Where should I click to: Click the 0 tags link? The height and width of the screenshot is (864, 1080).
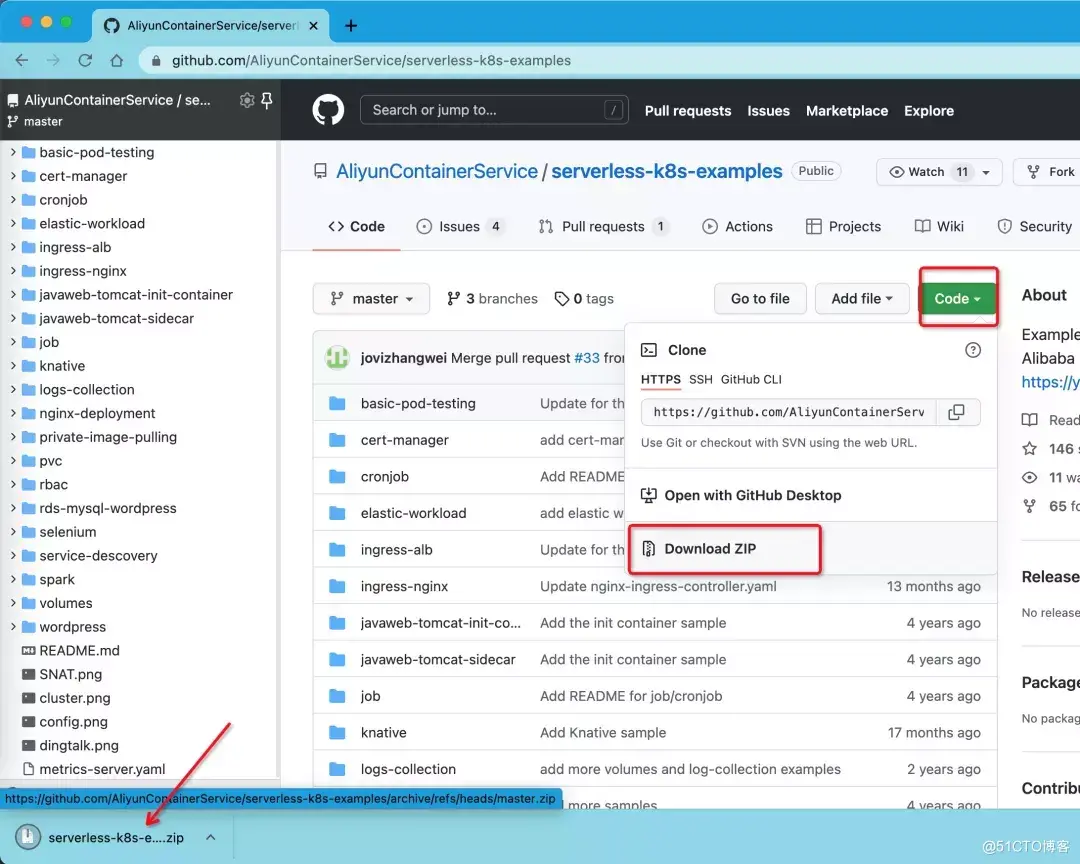(x=584, y=298)
